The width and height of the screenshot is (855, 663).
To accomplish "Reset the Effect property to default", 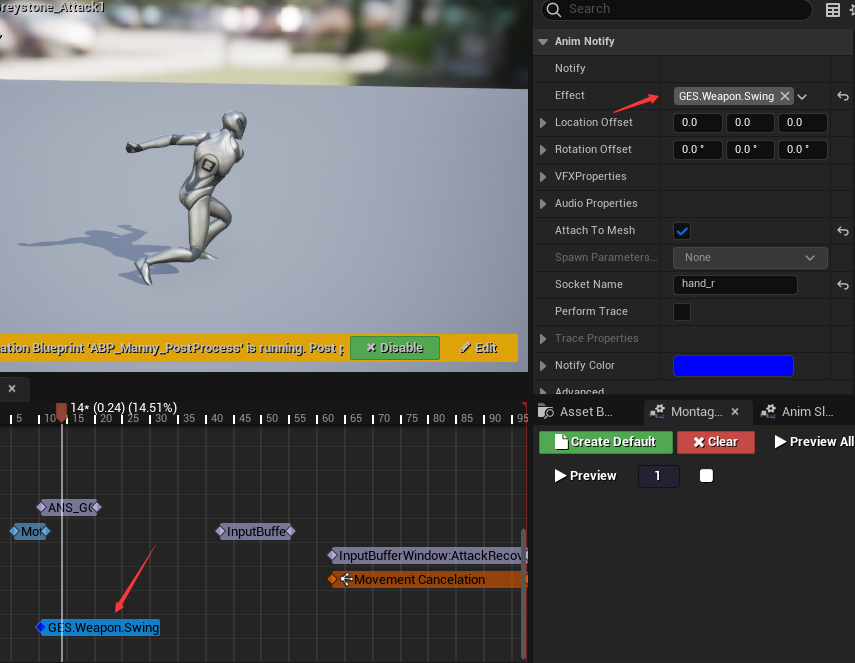I will [842, 97].
